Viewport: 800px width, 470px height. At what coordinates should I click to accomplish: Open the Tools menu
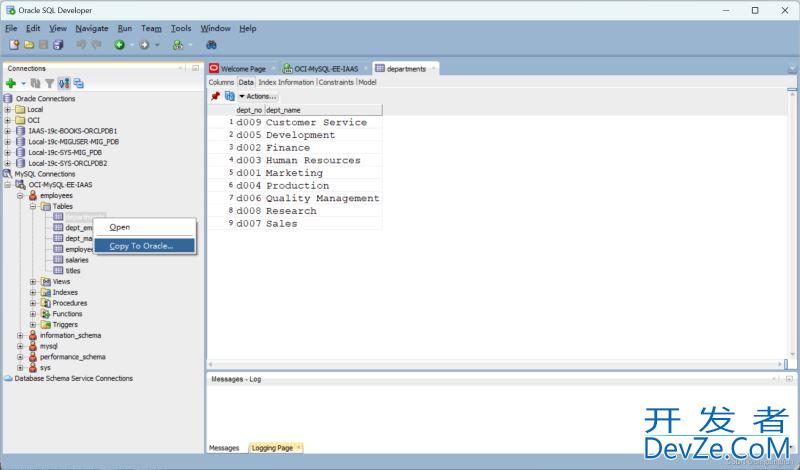click(x=181, y=29)
